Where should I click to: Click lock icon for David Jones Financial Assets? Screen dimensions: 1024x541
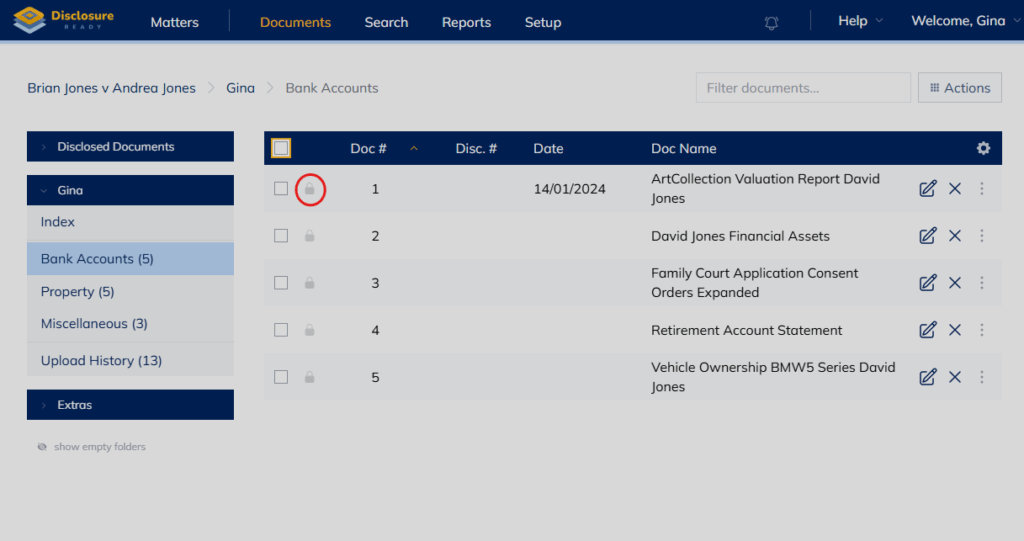point(310,236)
